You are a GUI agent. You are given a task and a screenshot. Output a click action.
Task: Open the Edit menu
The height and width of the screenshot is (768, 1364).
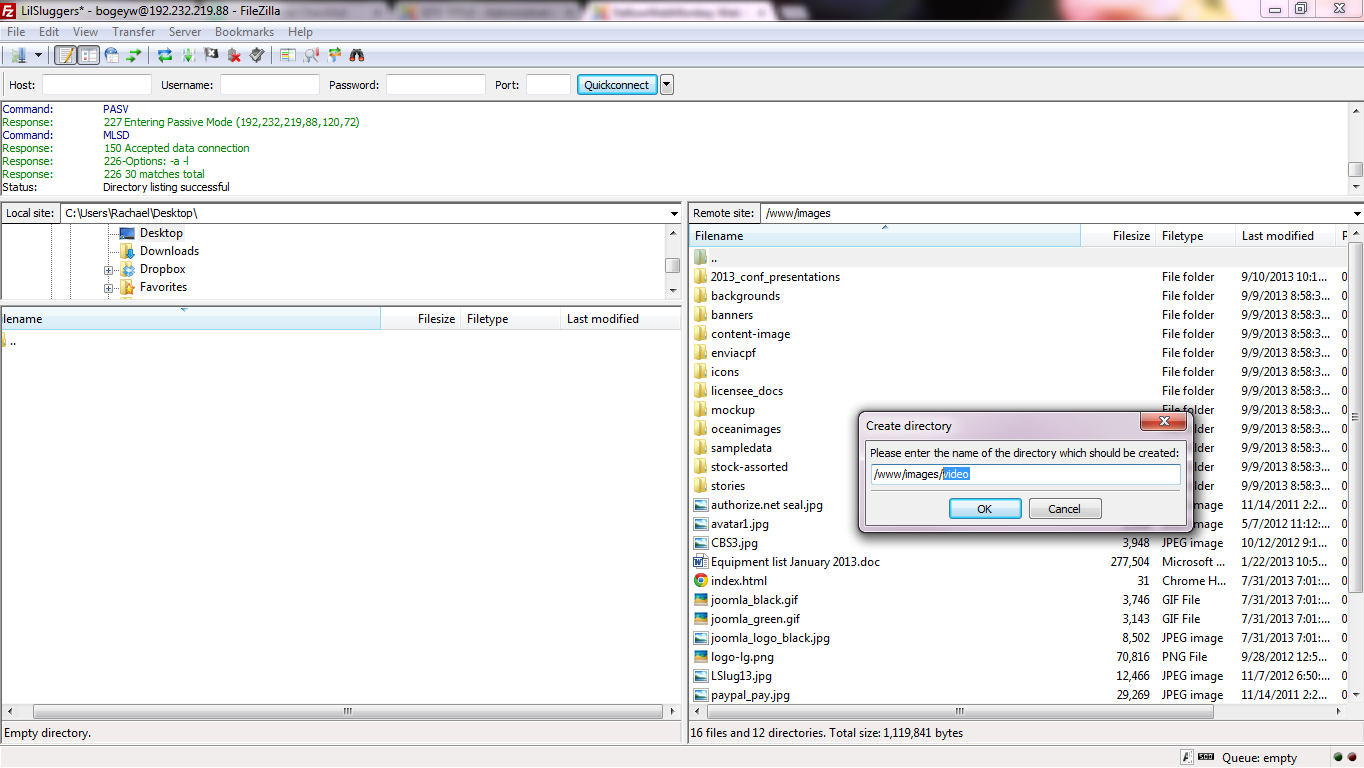click(x=49, y=32)
